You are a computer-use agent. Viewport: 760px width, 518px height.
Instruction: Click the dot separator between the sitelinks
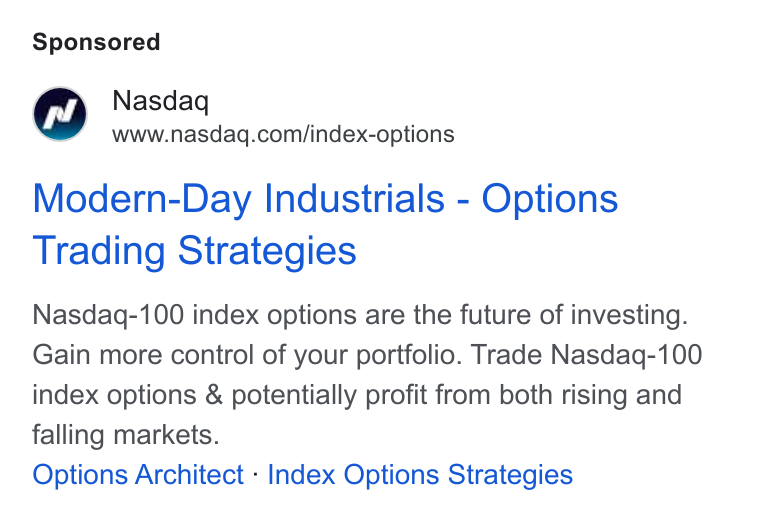click(255, 472)
